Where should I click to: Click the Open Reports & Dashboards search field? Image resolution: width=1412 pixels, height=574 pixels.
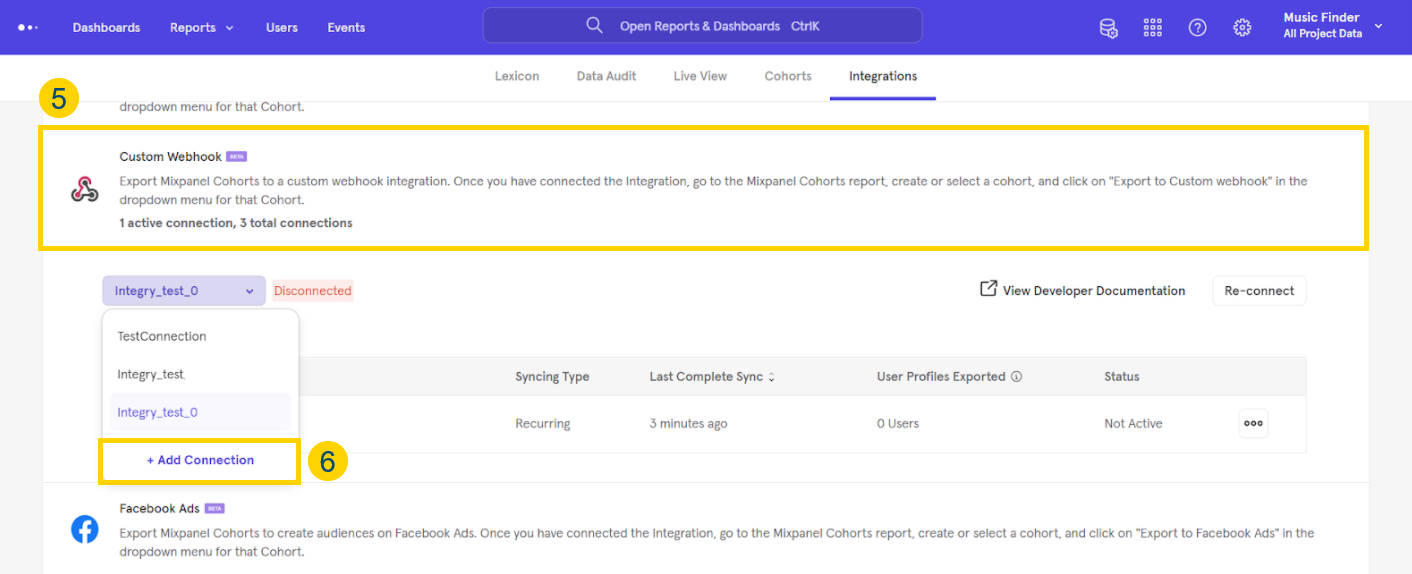(702, 26)
